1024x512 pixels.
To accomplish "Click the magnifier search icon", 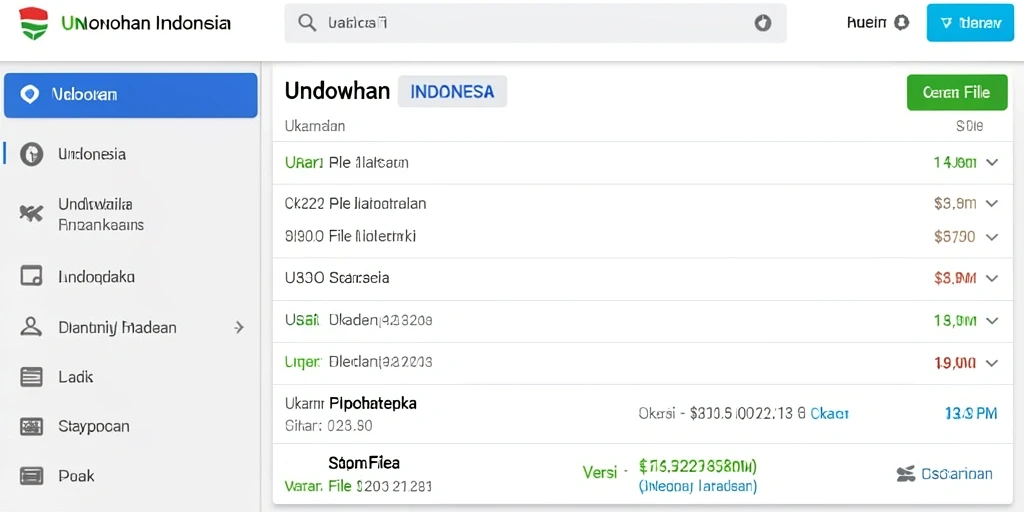I will (x=307, y=23).
